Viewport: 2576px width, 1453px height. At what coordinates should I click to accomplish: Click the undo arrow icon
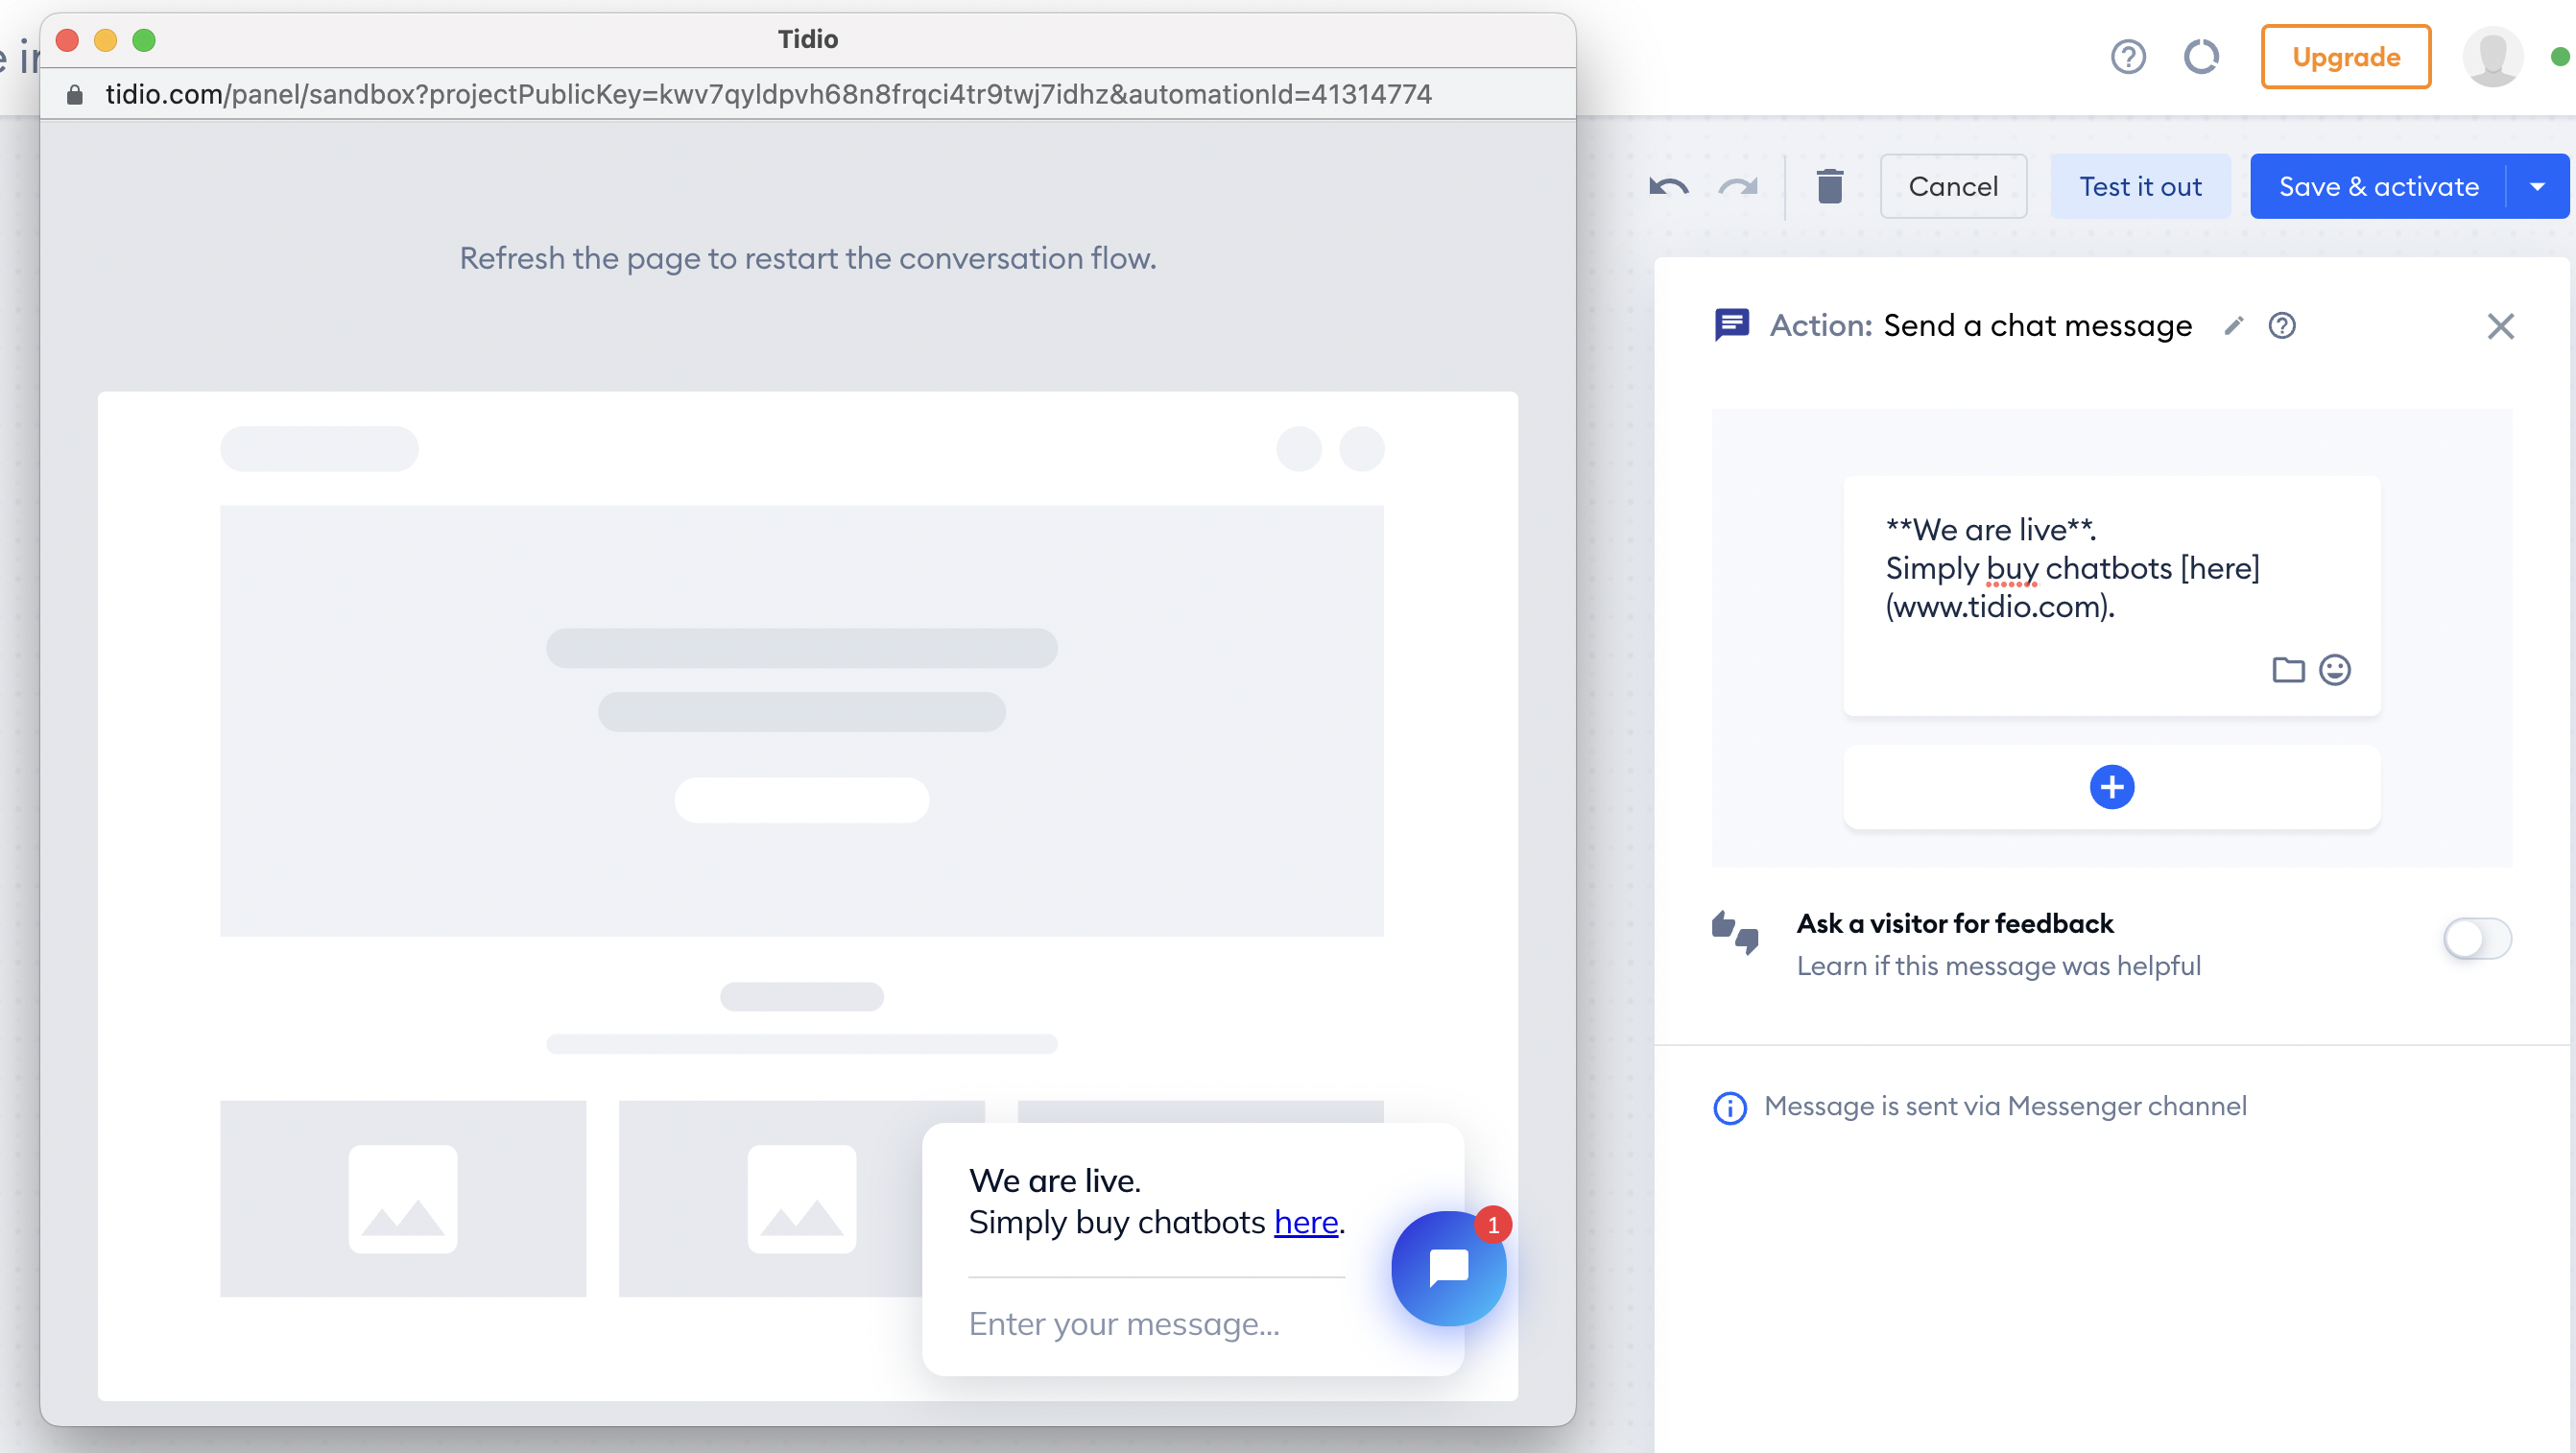(1668, 187)
